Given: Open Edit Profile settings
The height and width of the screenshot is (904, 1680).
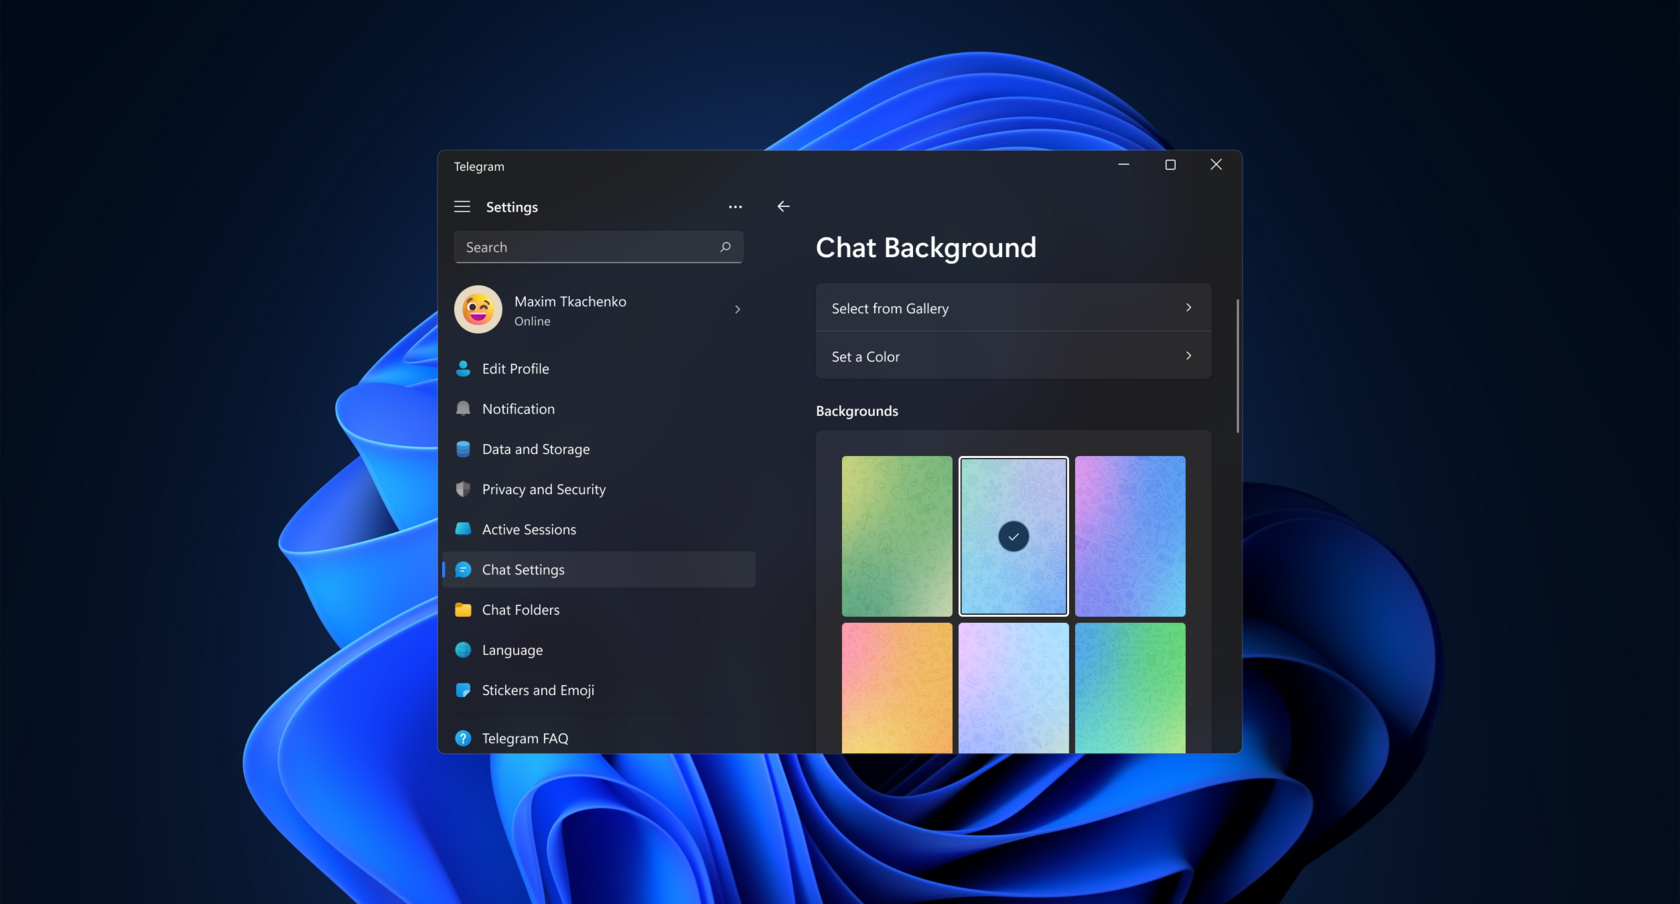Looking at the screenshot, I should tap(598, 369).
